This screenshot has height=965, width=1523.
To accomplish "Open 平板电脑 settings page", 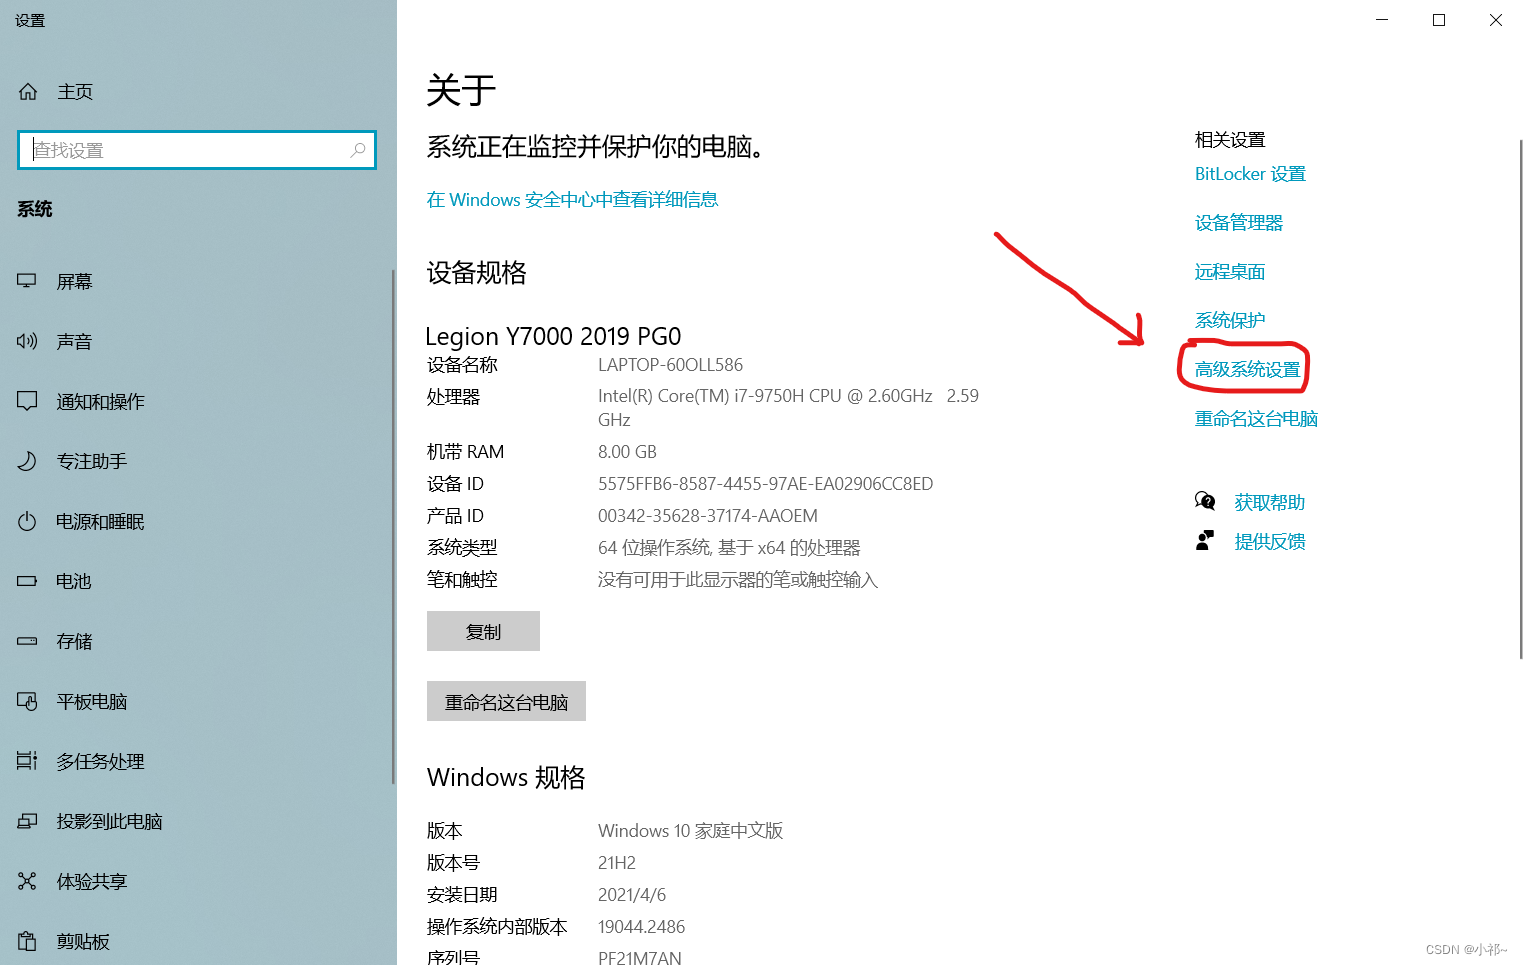I will click(x=92, y=701).
